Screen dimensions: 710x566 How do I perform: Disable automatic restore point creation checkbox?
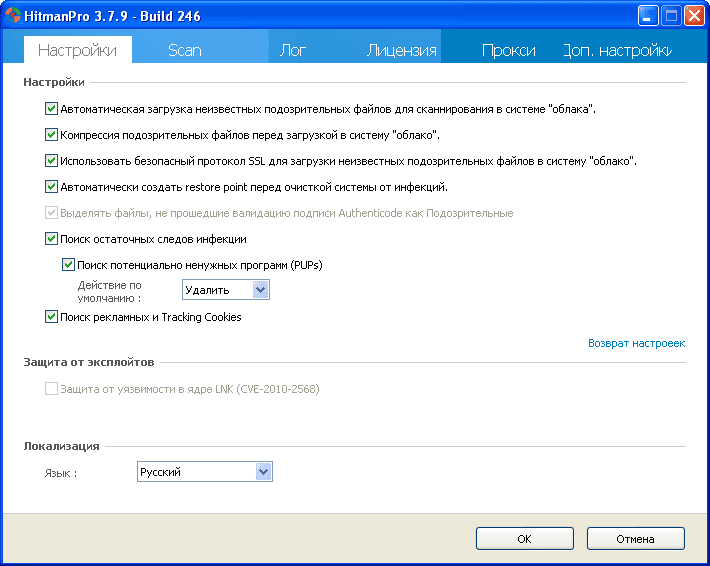[51, 187]
